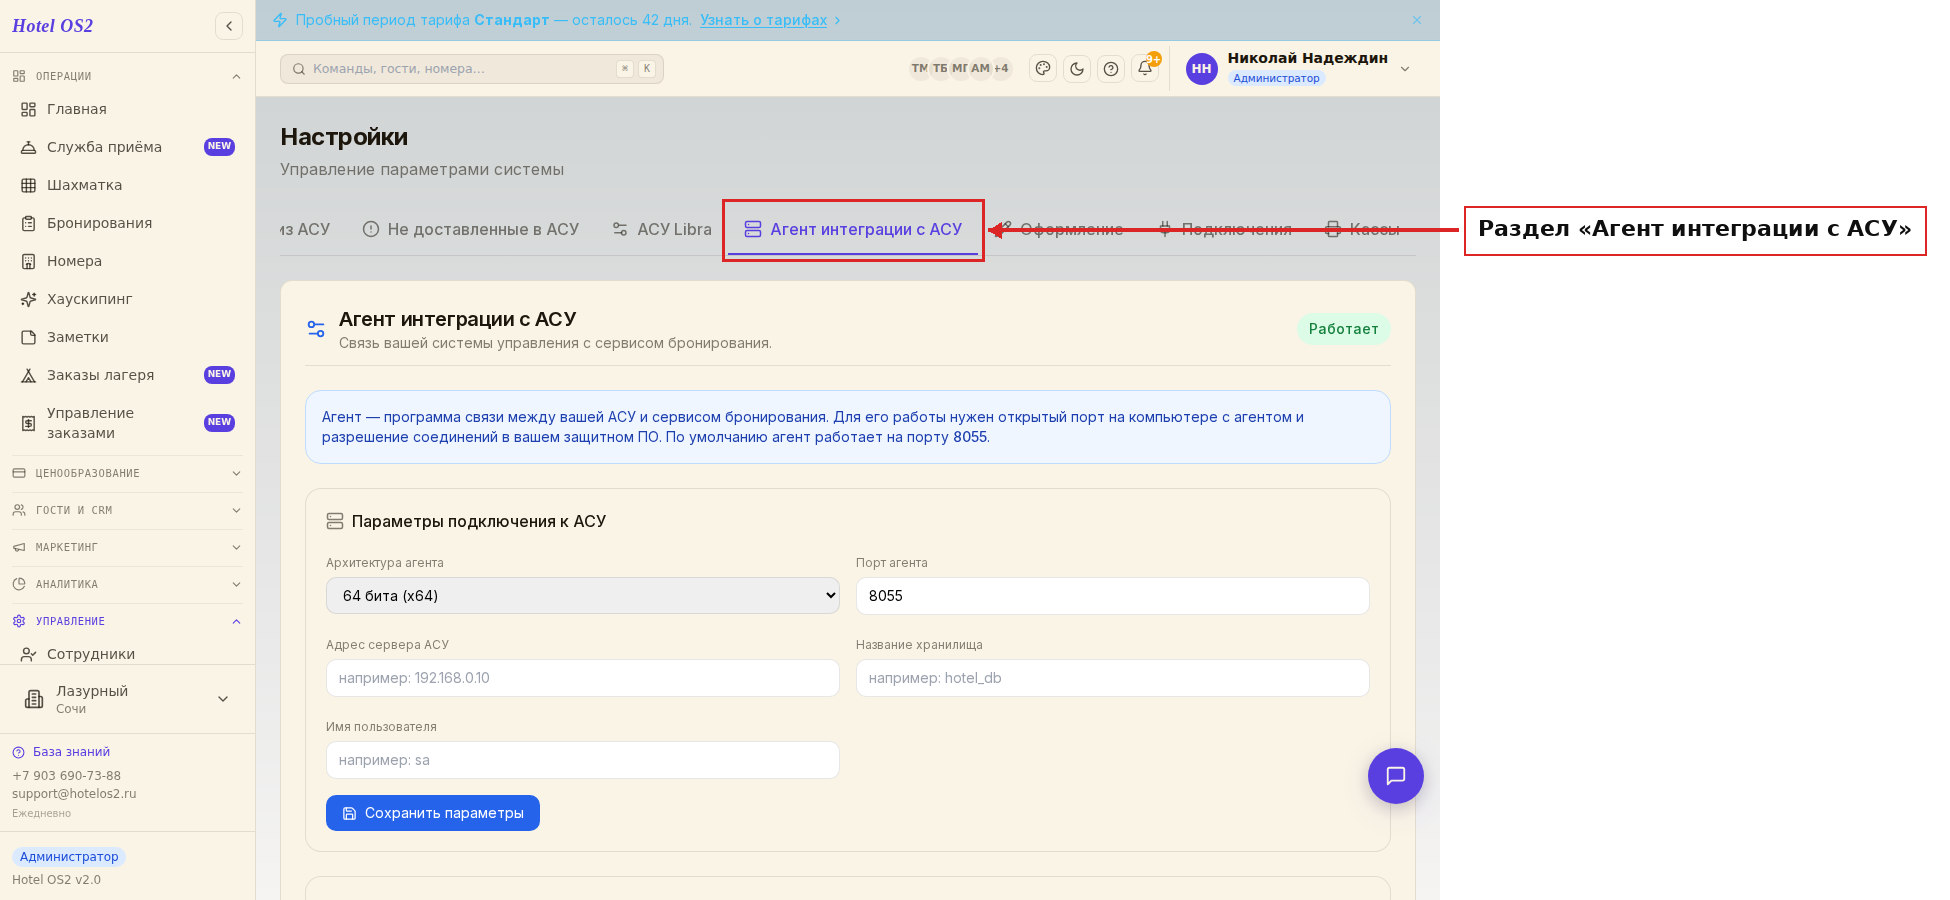Open Хаускипинг in the sidebar

127,299
